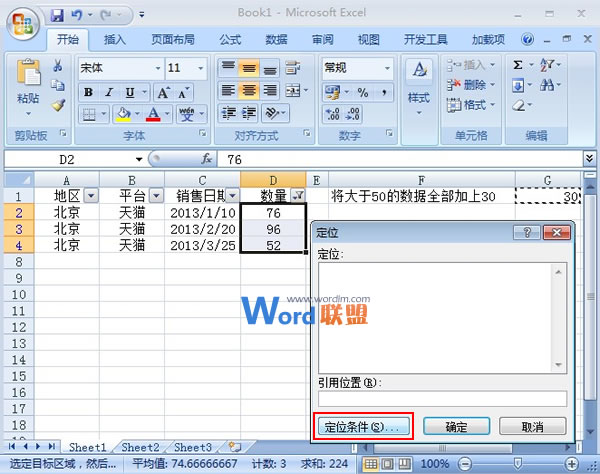
Task: Click the AutoSum sigma icon
Action: 518,65
